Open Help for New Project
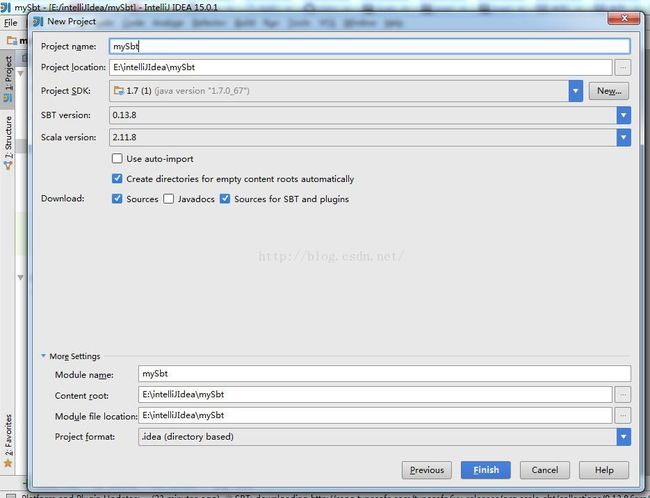 tap(604, 470)
